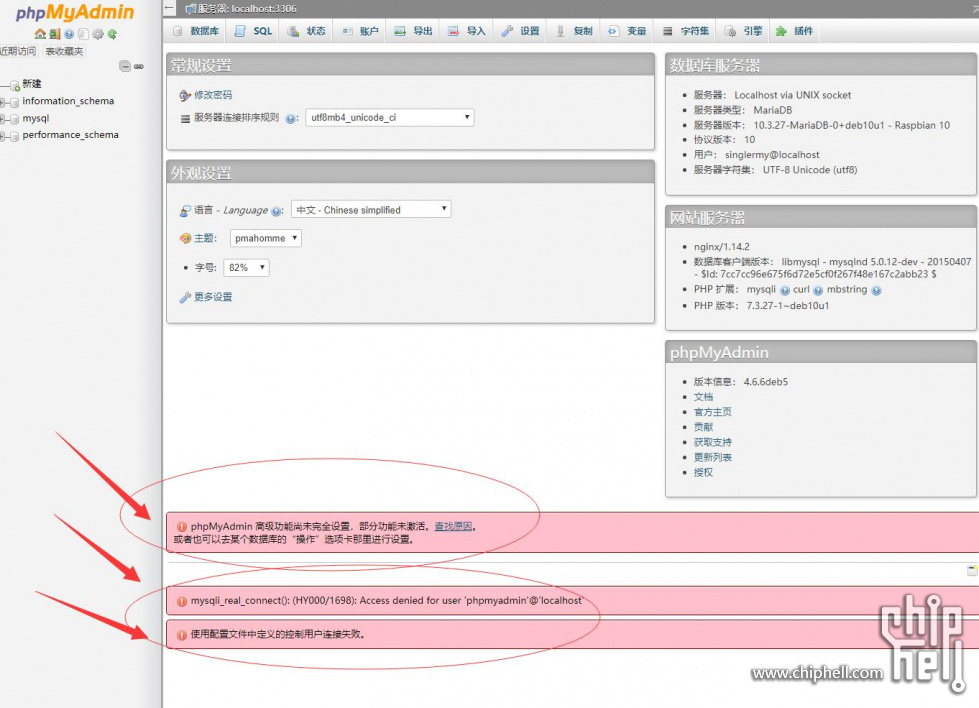Screen dimensions: 979x708
Task: Go to the 导入 tab
Action: pyautogui.click(x=466, y=31)
